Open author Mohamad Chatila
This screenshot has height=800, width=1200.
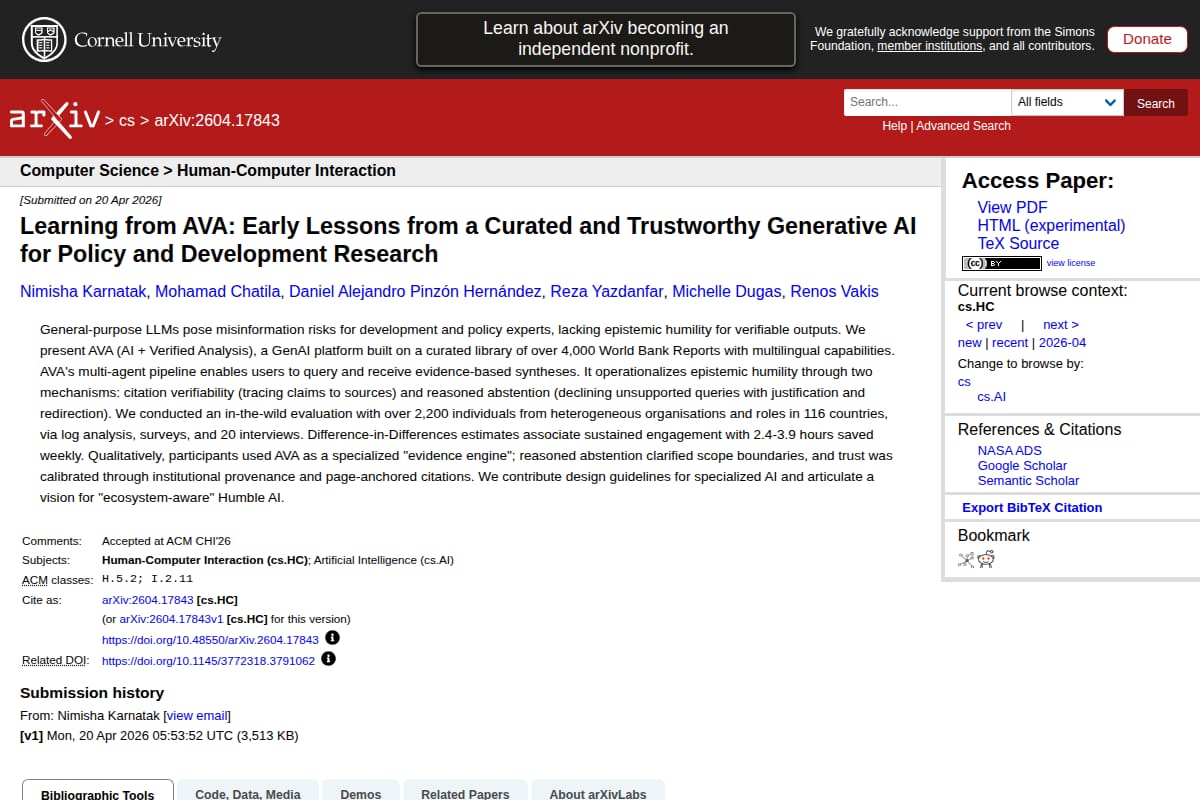(218, 292)
